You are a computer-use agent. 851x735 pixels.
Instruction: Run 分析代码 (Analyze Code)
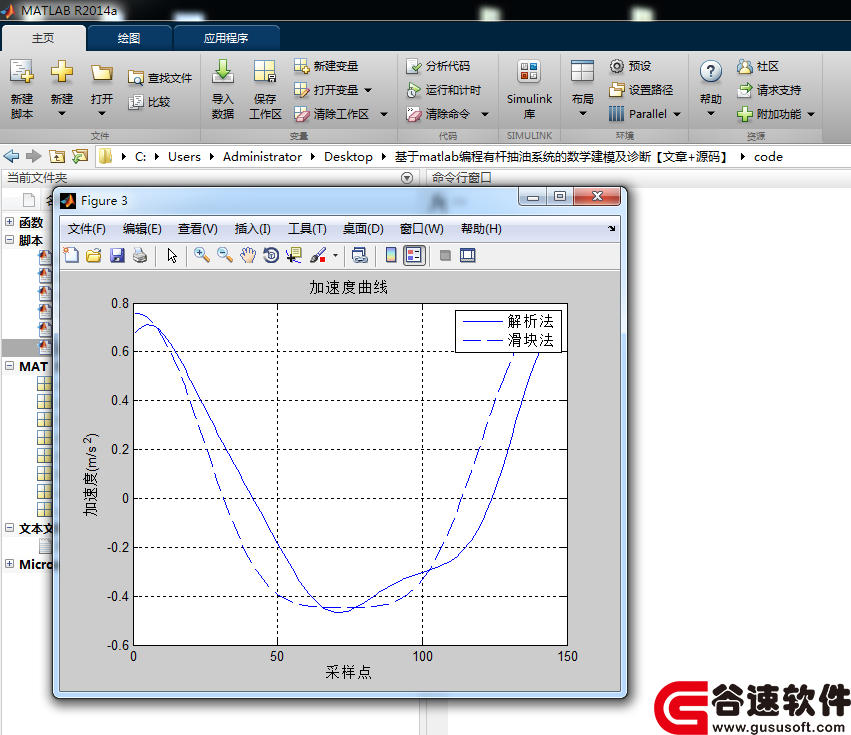pyautogui.click(x=438, y=66)
